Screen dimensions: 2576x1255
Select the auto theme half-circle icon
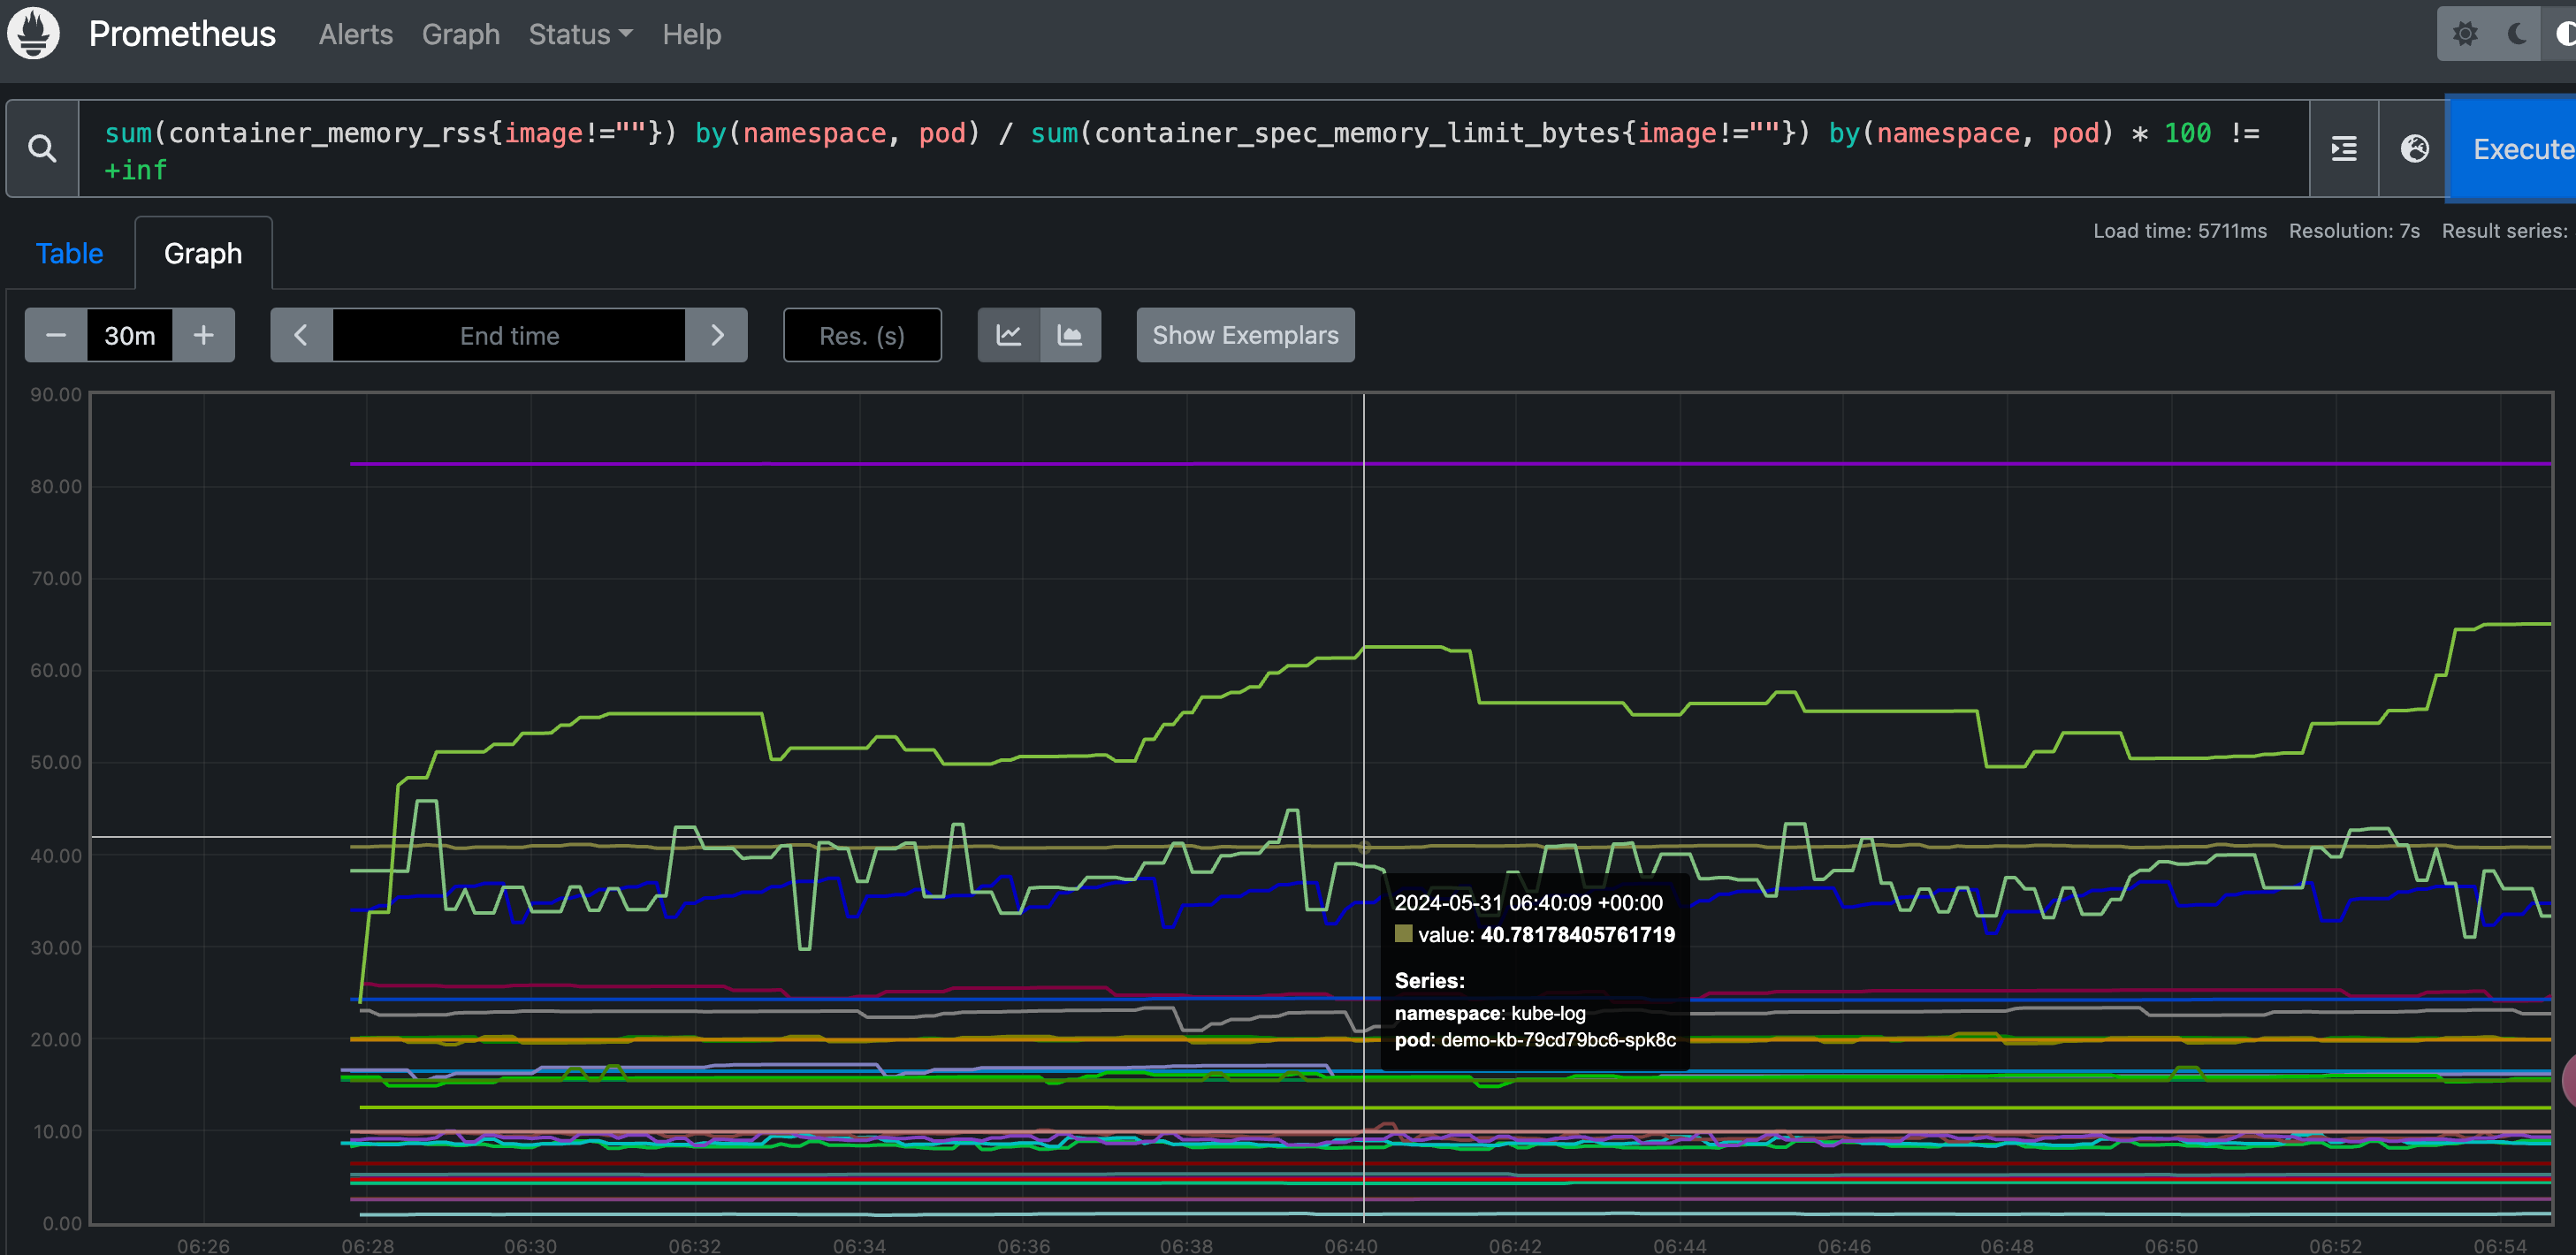tap(2562, 34)
